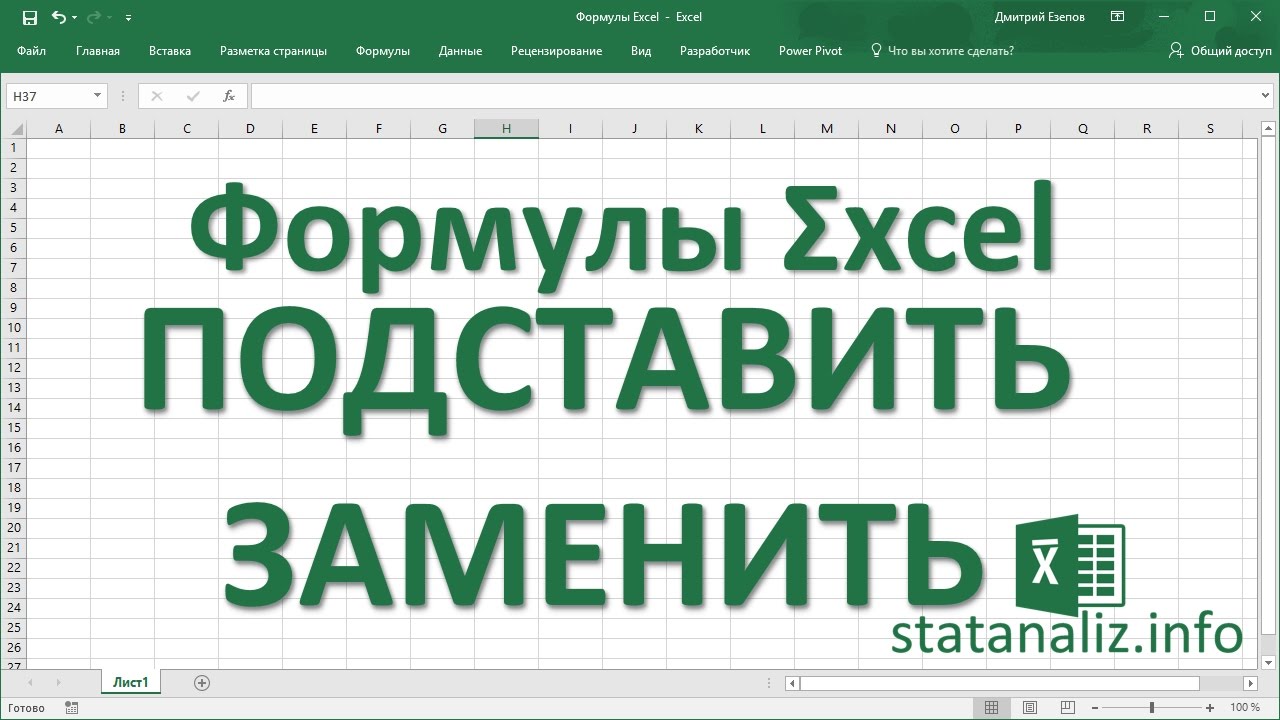Click the horizontal scrollbar right arrow
This screenshot has height=720, width=1280.
coord(1250,683)
